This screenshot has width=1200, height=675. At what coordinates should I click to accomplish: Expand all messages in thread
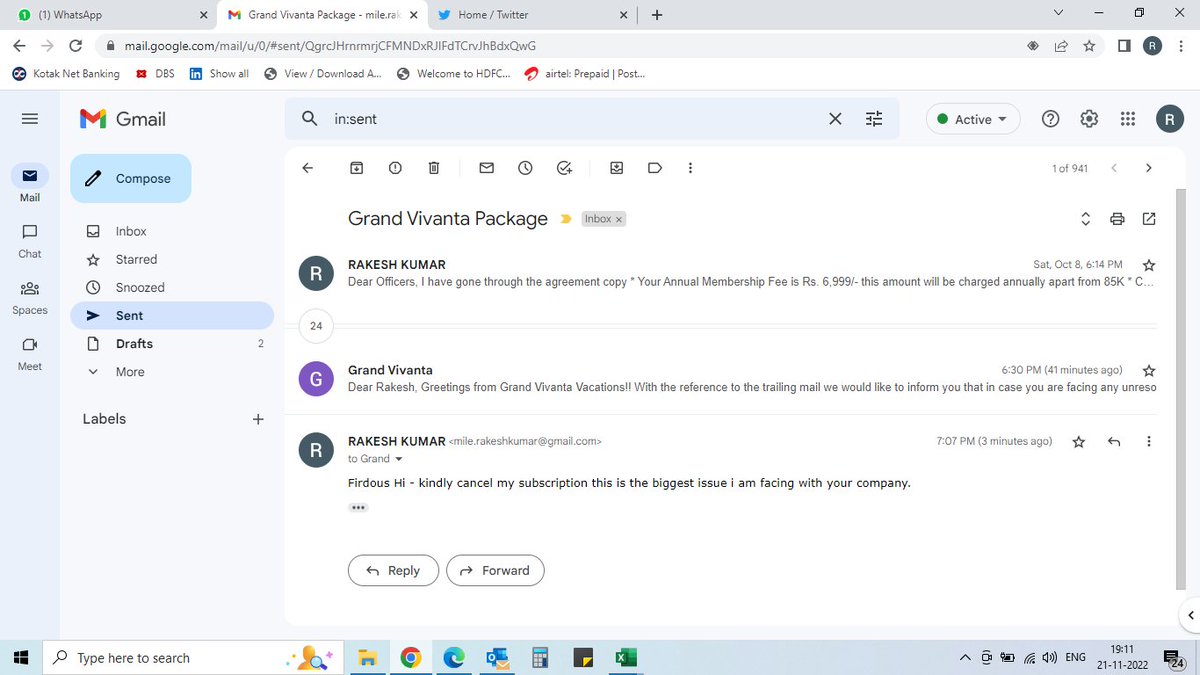(1085, 219)
